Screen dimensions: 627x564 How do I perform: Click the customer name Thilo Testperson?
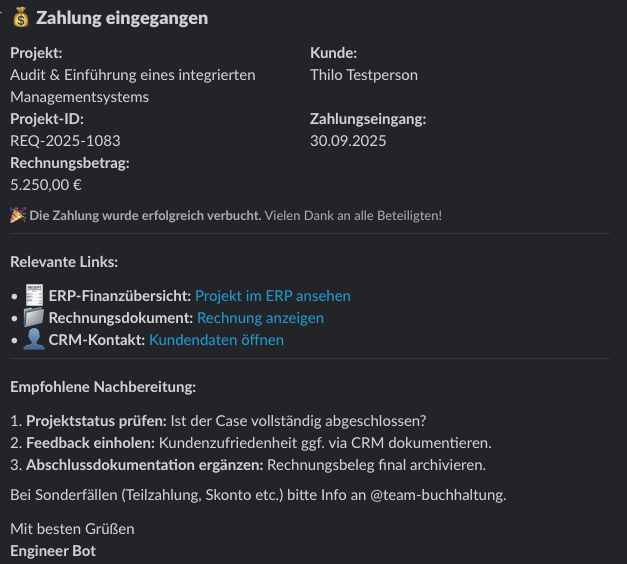click(x=364, y=75)
